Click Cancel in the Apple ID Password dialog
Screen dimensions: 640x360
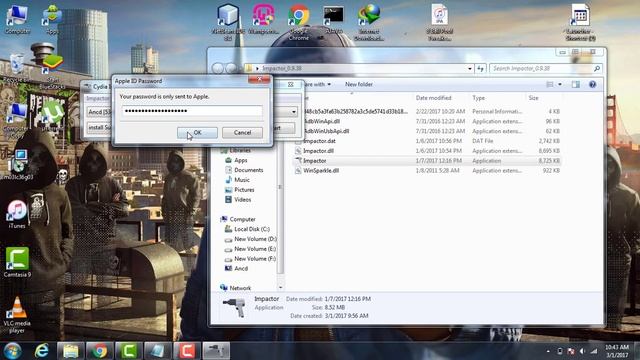(x=242, y=133)
